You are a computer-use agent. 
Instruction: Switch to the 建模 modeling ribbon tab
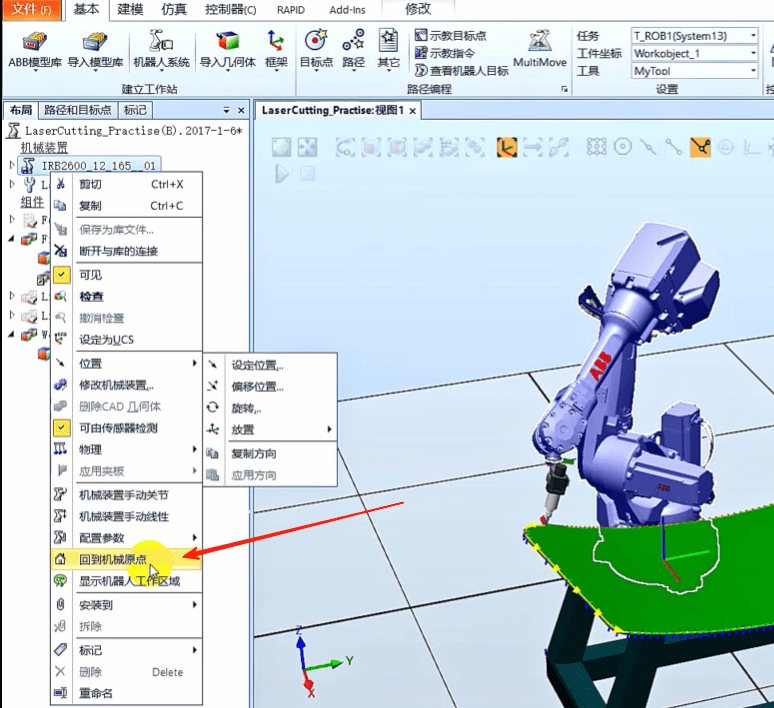[x=130, y=10]
